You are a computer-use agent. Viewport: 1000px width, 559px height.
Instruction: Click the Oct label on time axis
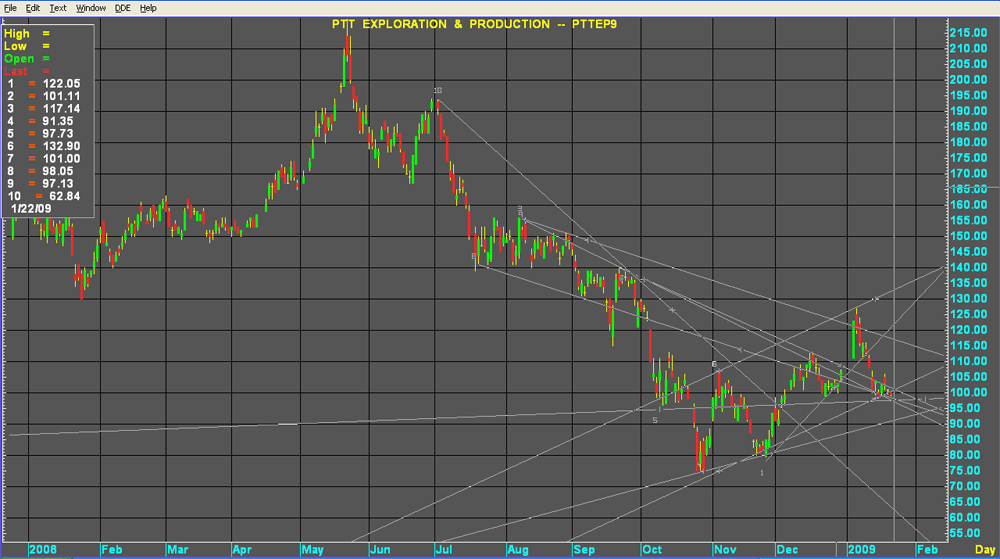pos(652,549)
